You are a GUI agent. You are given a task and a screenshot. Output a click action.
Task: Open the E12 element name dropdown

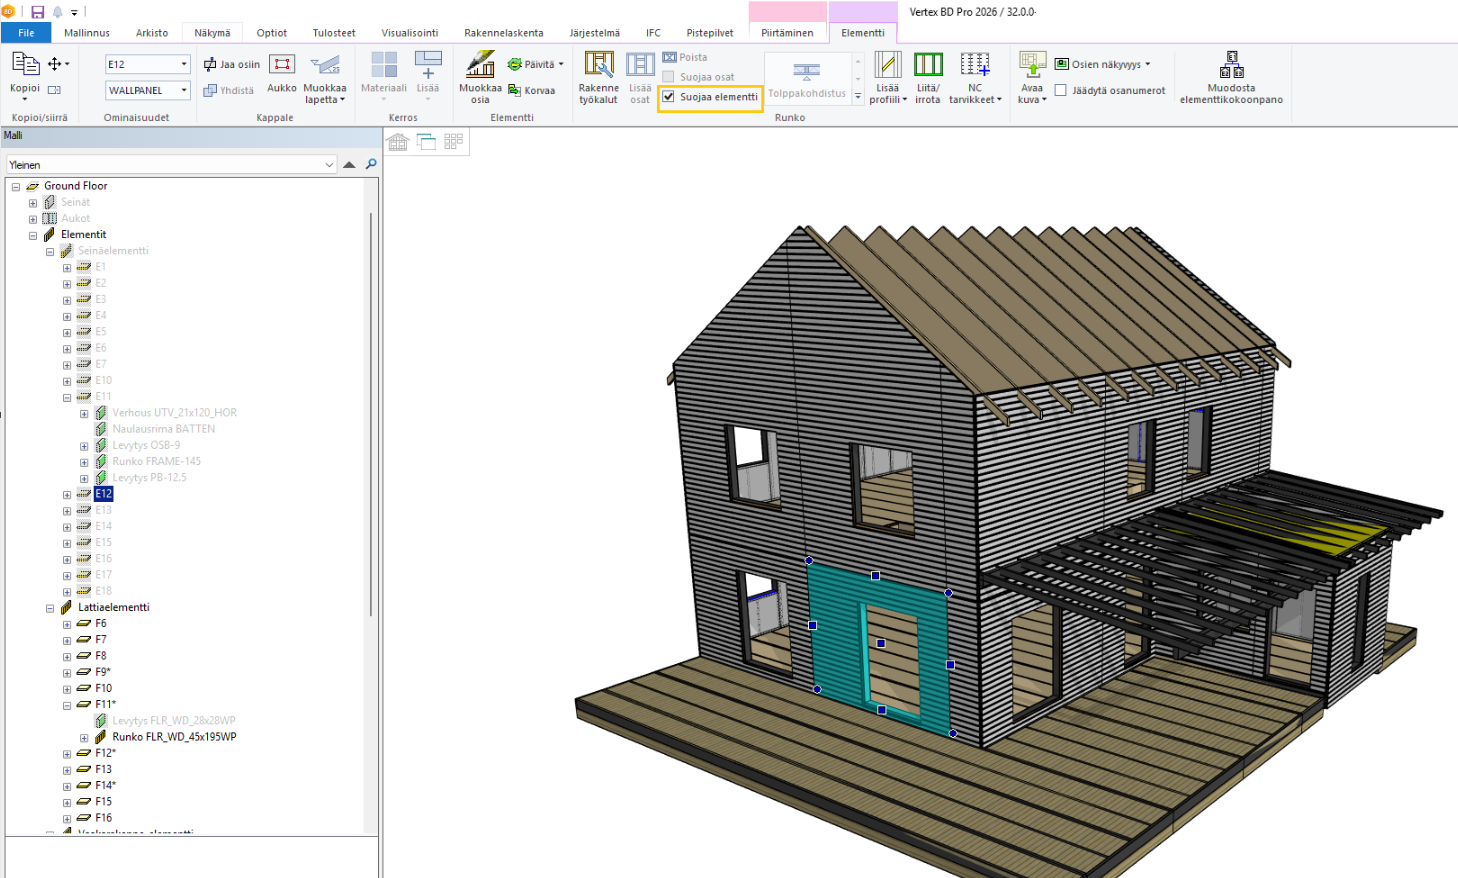click(x=184, y=64)
